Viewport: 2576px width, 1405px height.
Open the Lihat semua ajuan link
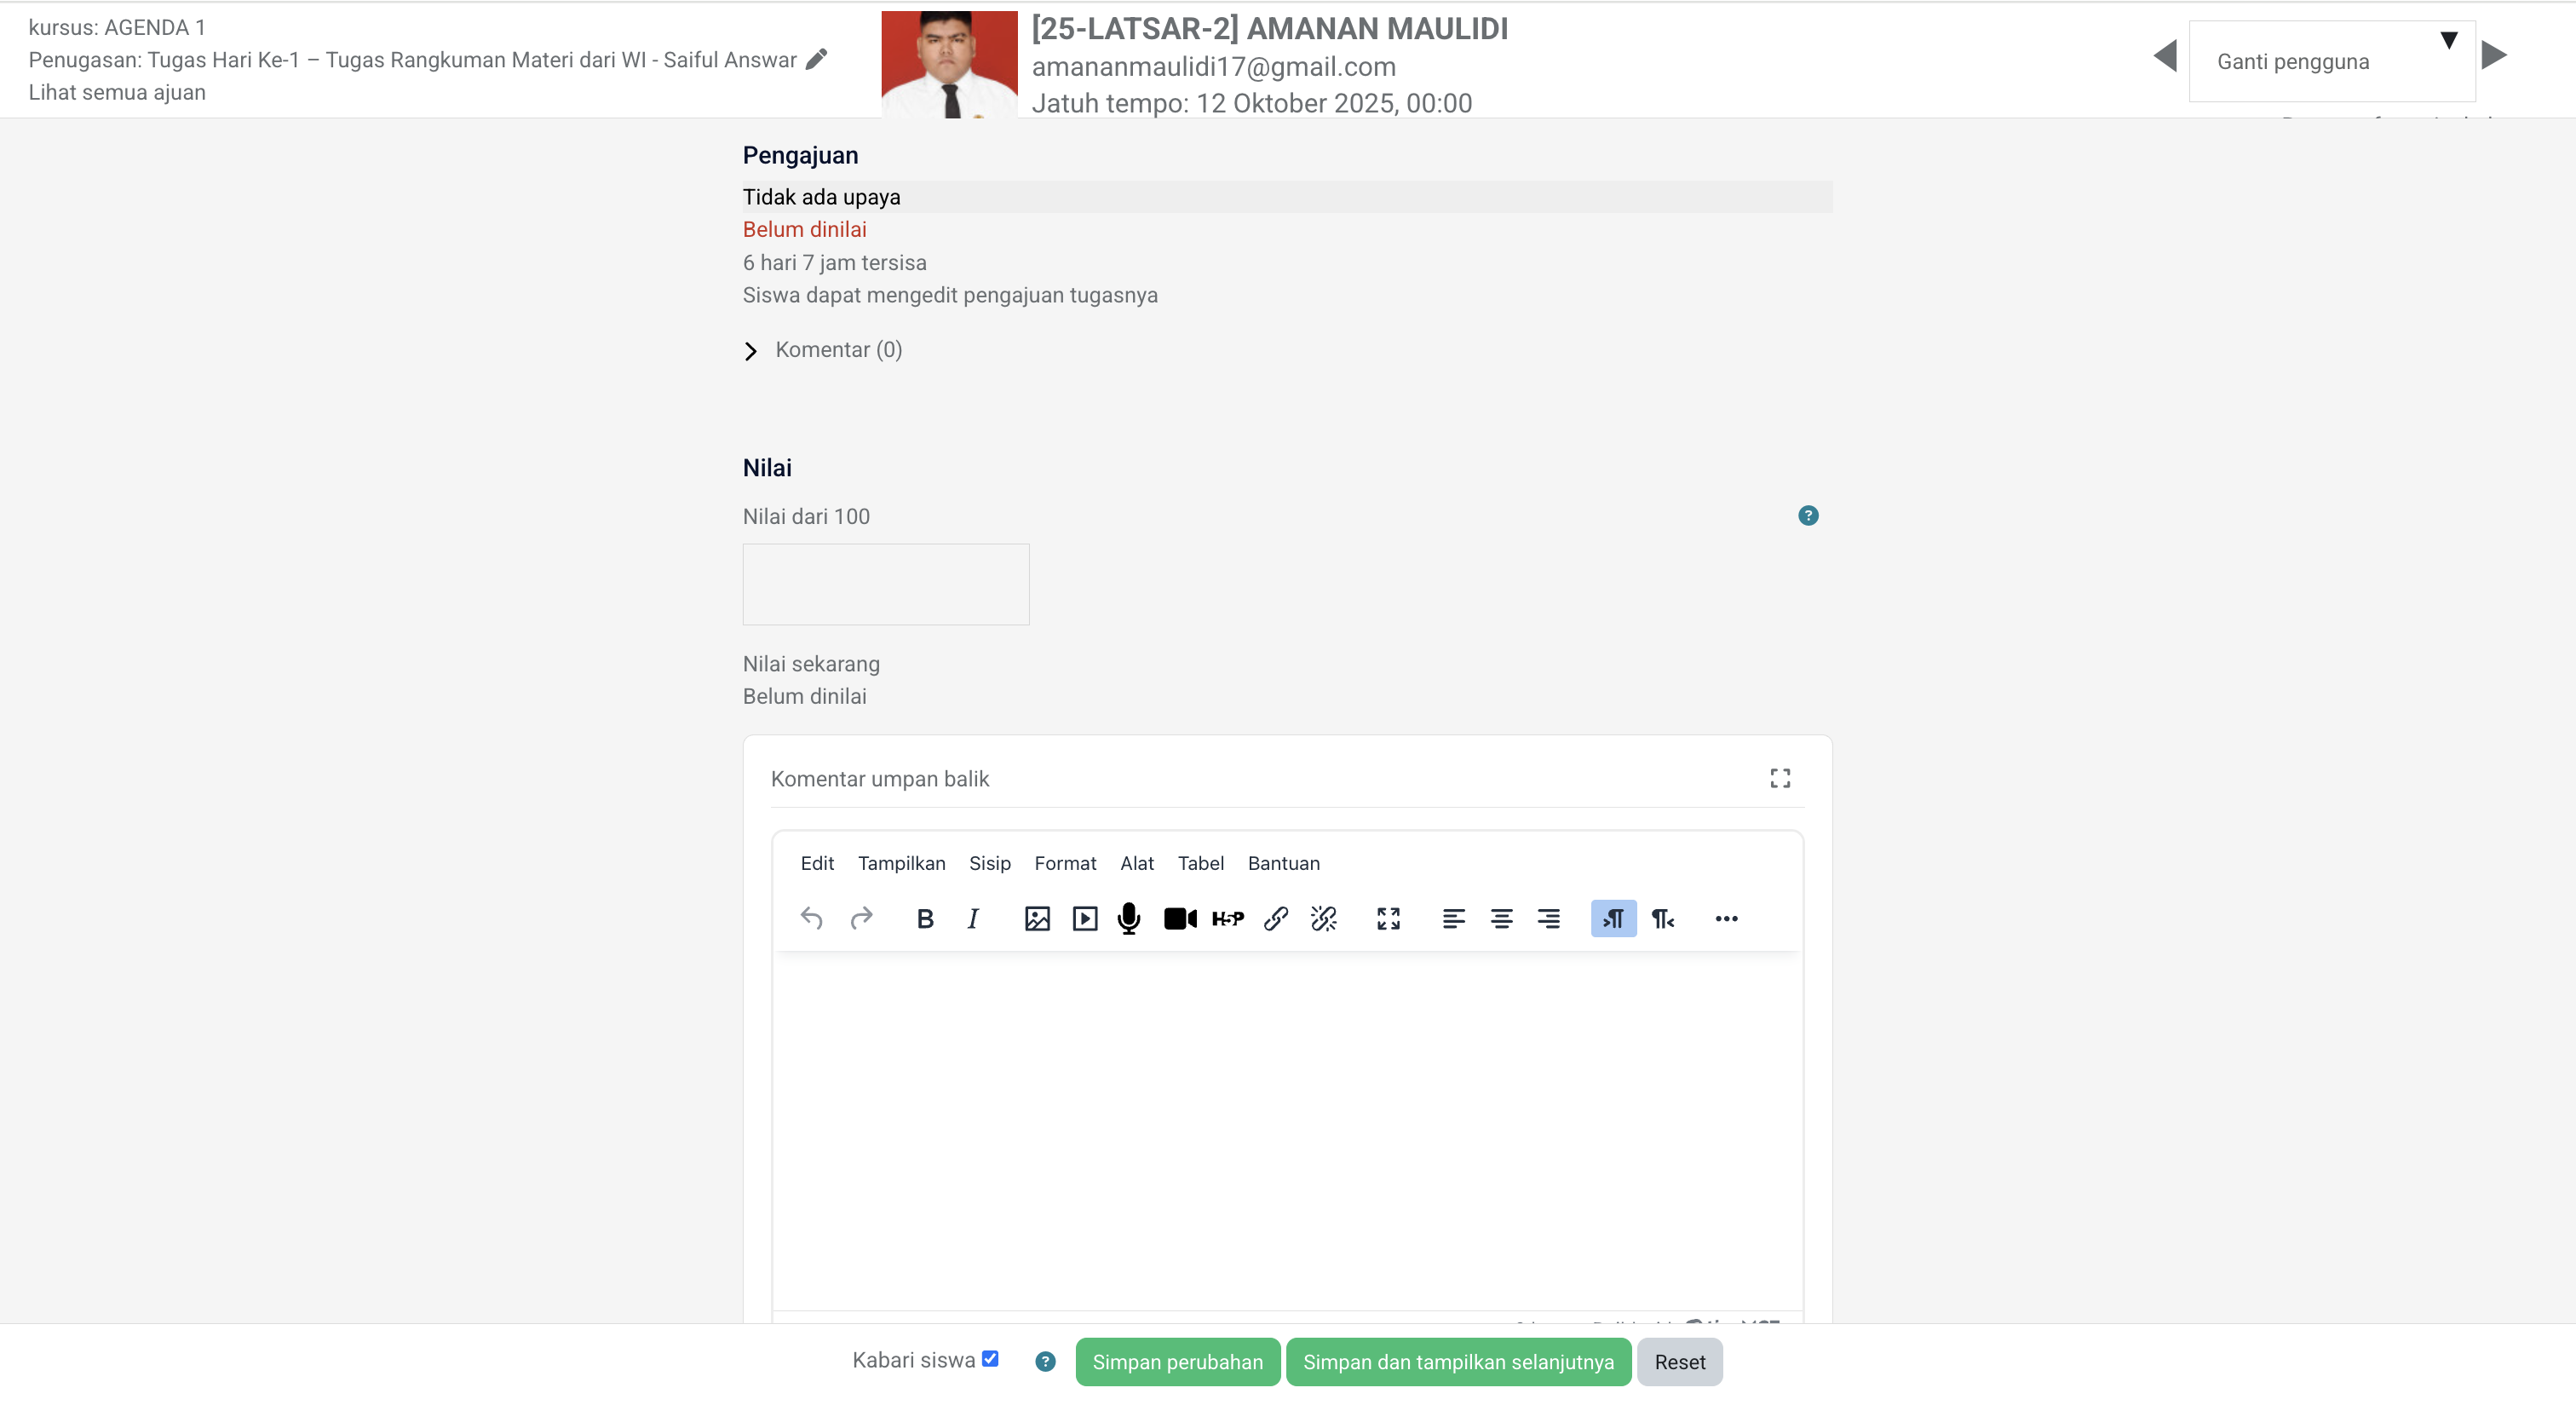(x=117, y=92)
